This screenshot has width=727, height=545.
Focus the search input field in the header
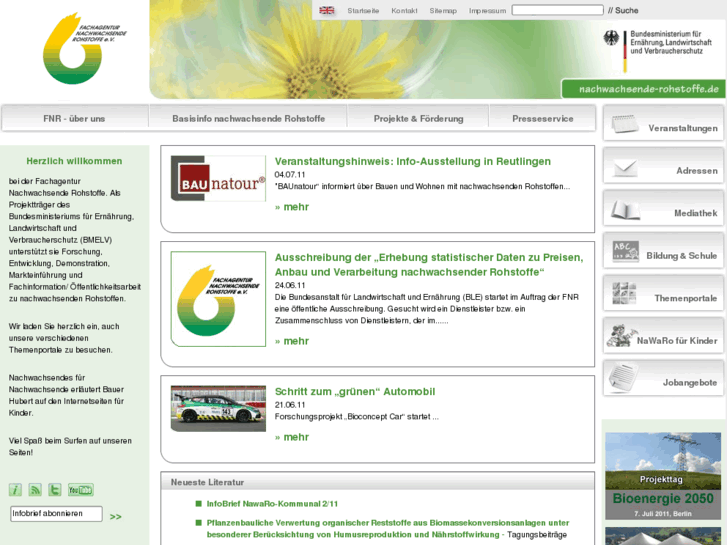click(557, 10)
